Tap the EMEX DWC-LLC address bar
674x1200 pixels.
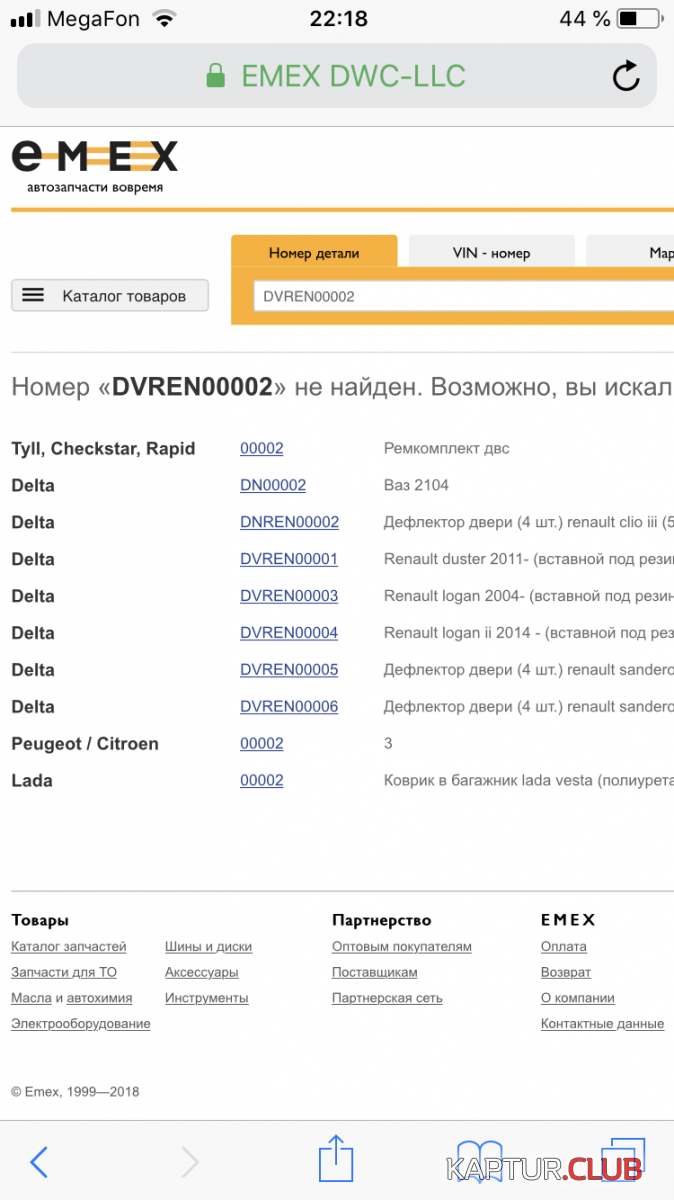pyautogui.click(x=337, y=76)
